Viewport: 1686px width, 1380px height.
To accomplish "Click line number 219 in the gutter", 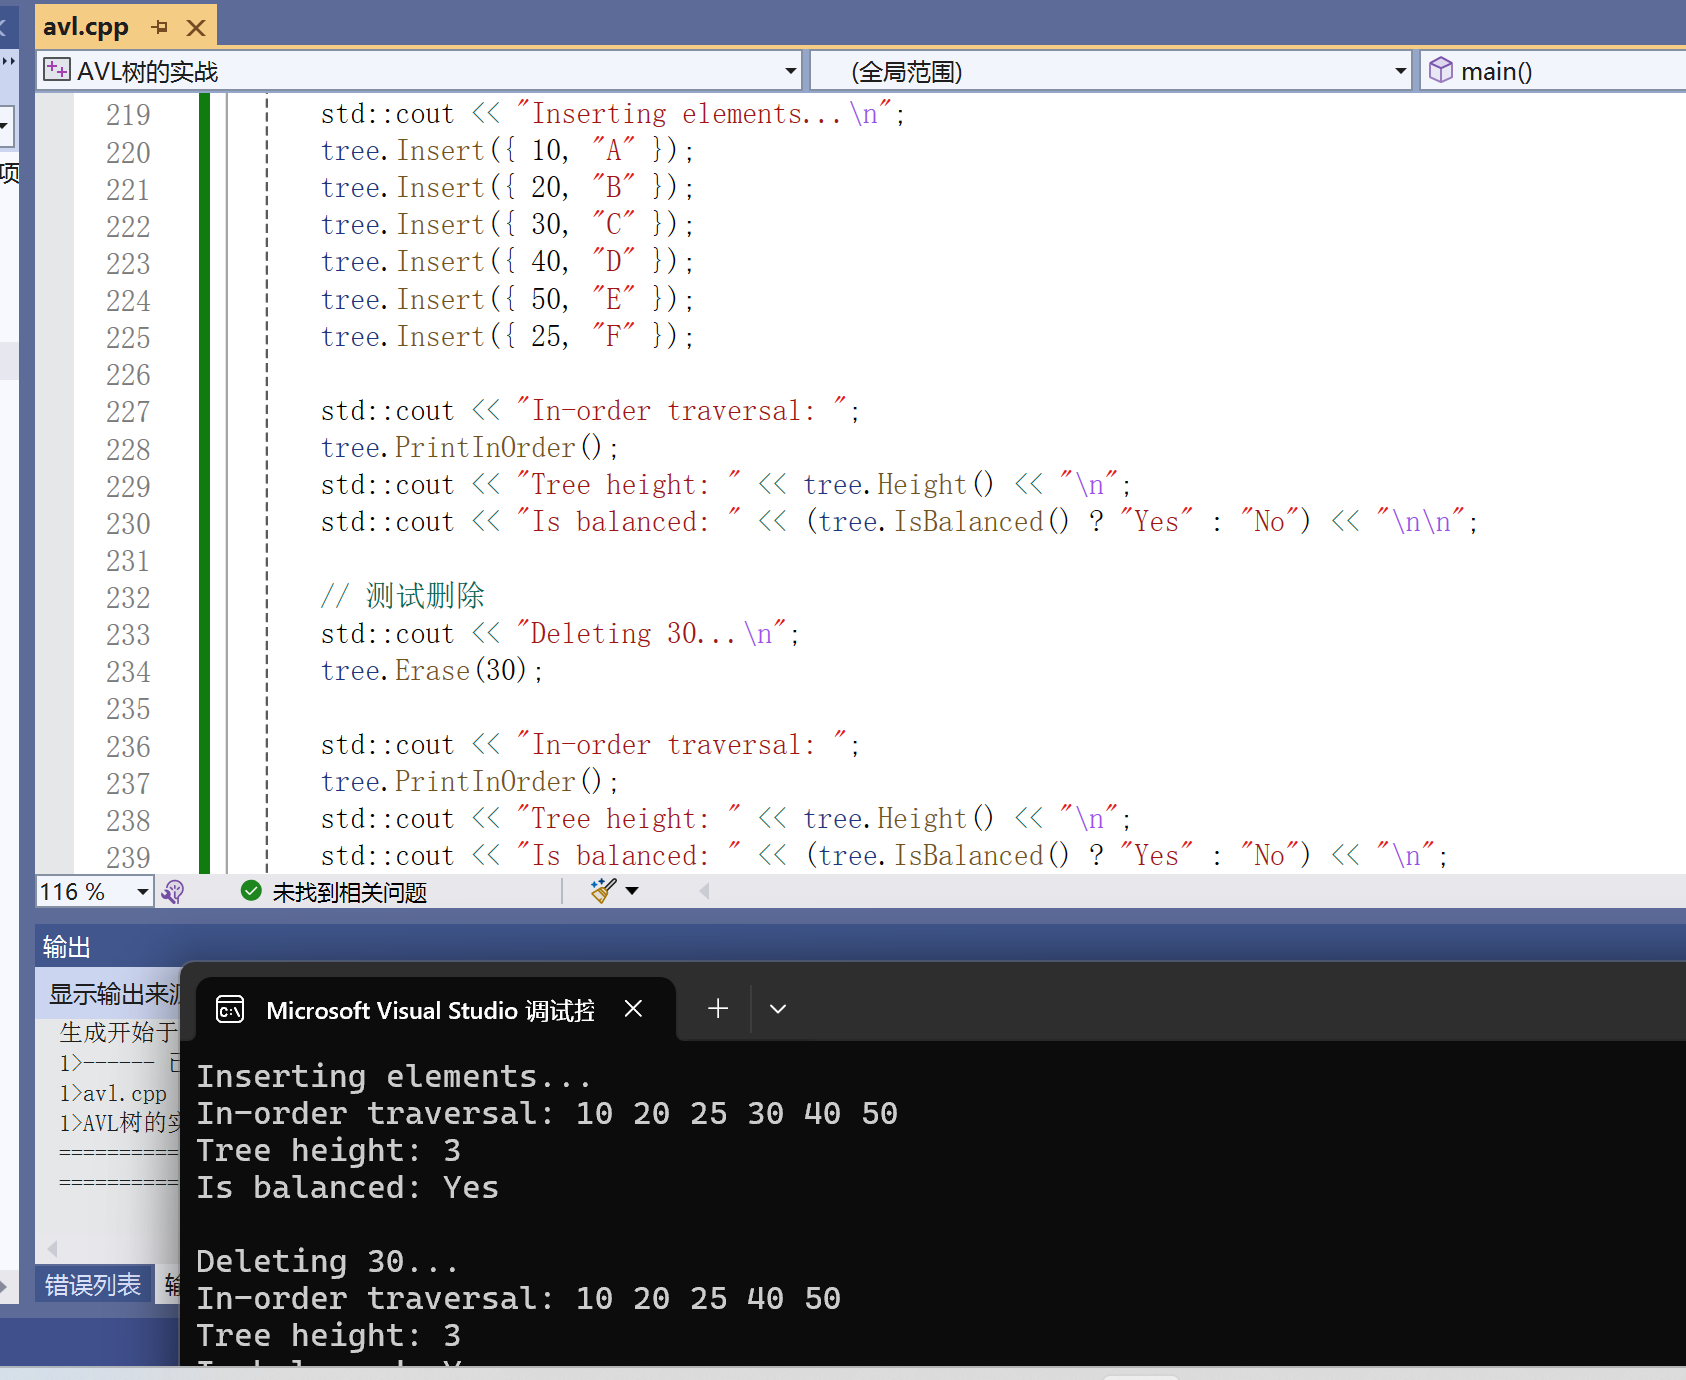I will (128, 115).
